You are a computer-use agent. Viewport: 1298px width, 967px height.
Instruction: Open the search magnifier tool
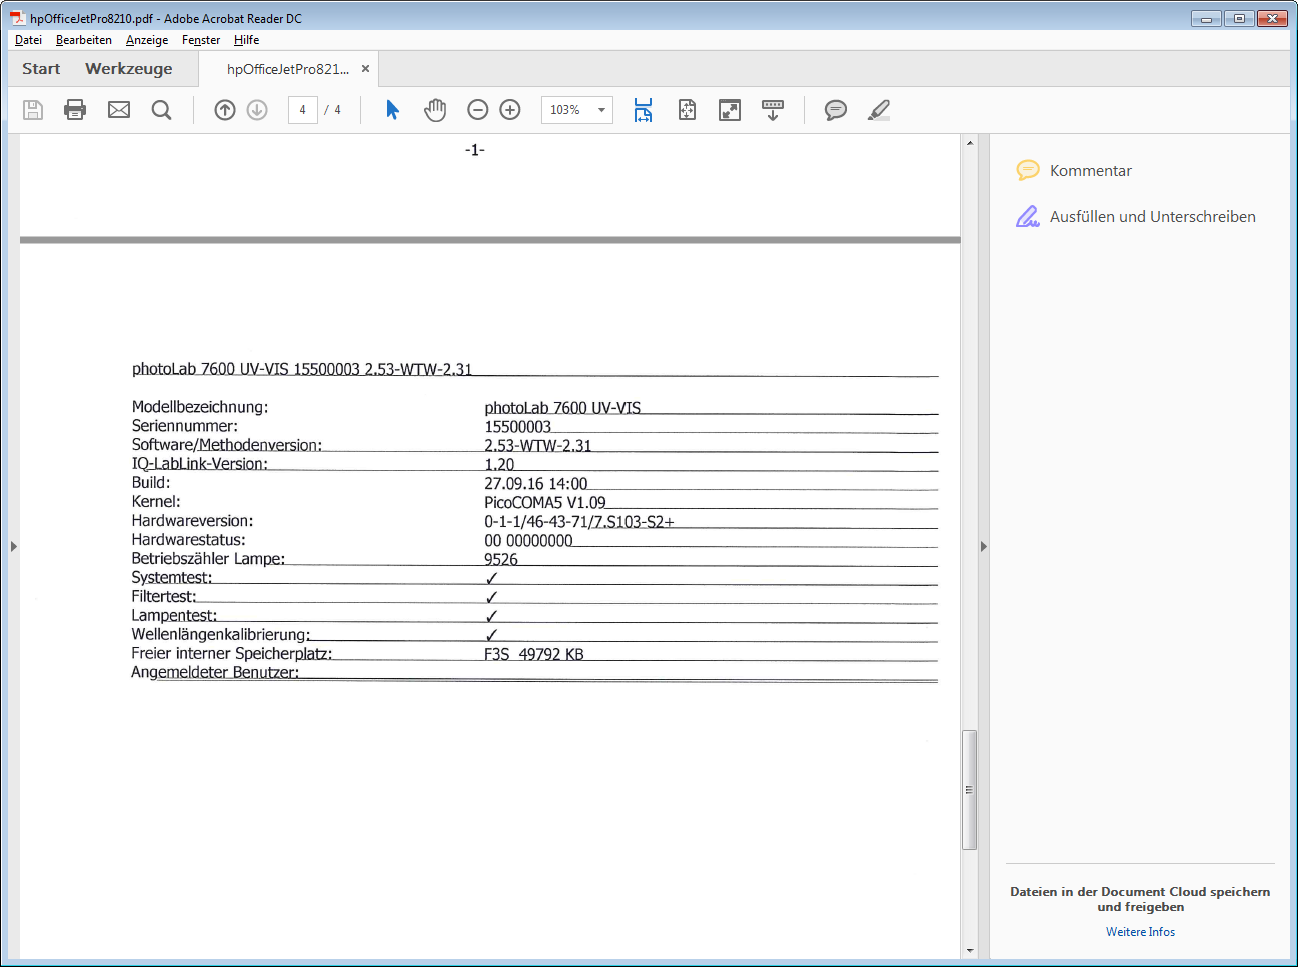click(x=161, y=110)
